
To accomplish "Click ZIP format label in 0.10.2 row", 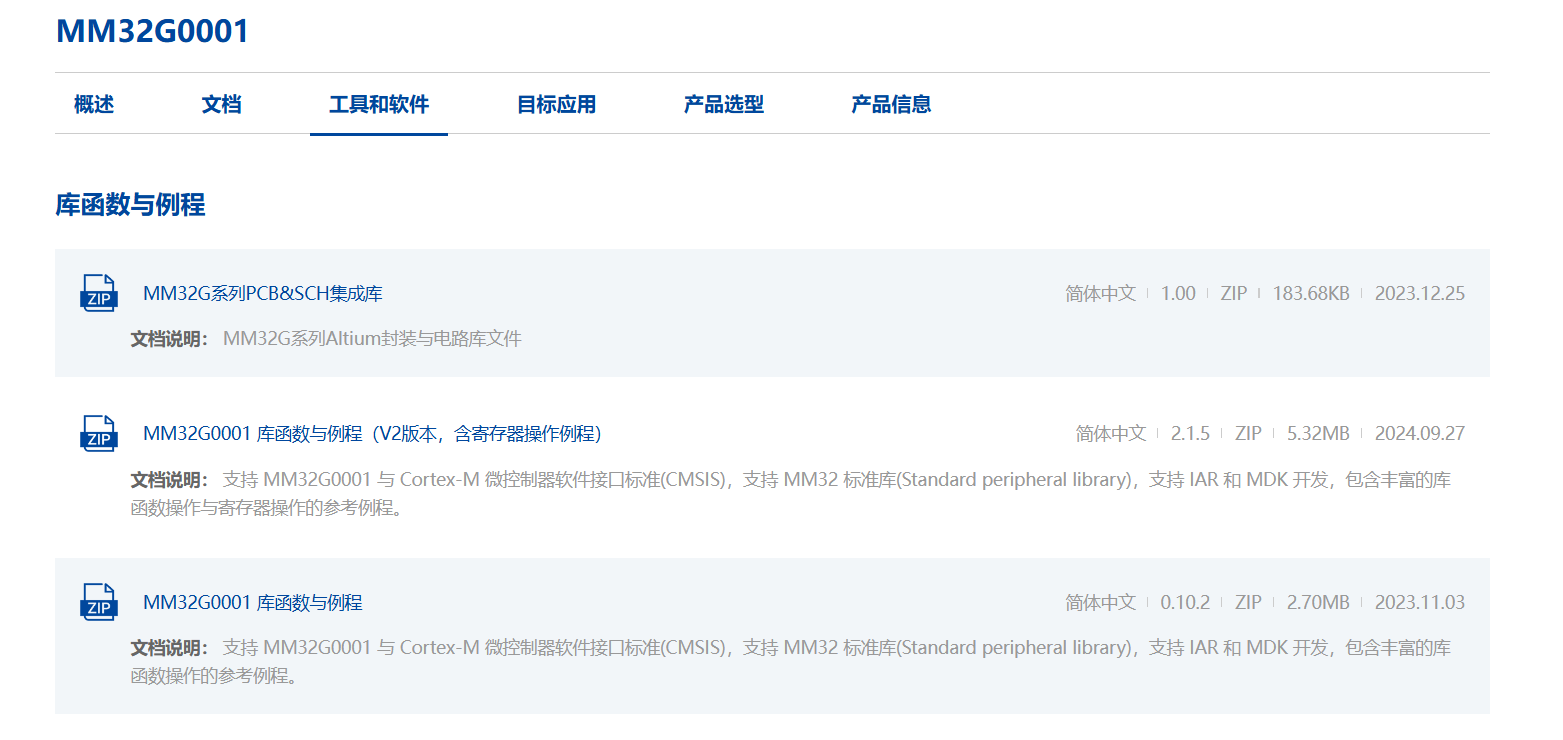I will (1248, 603).
